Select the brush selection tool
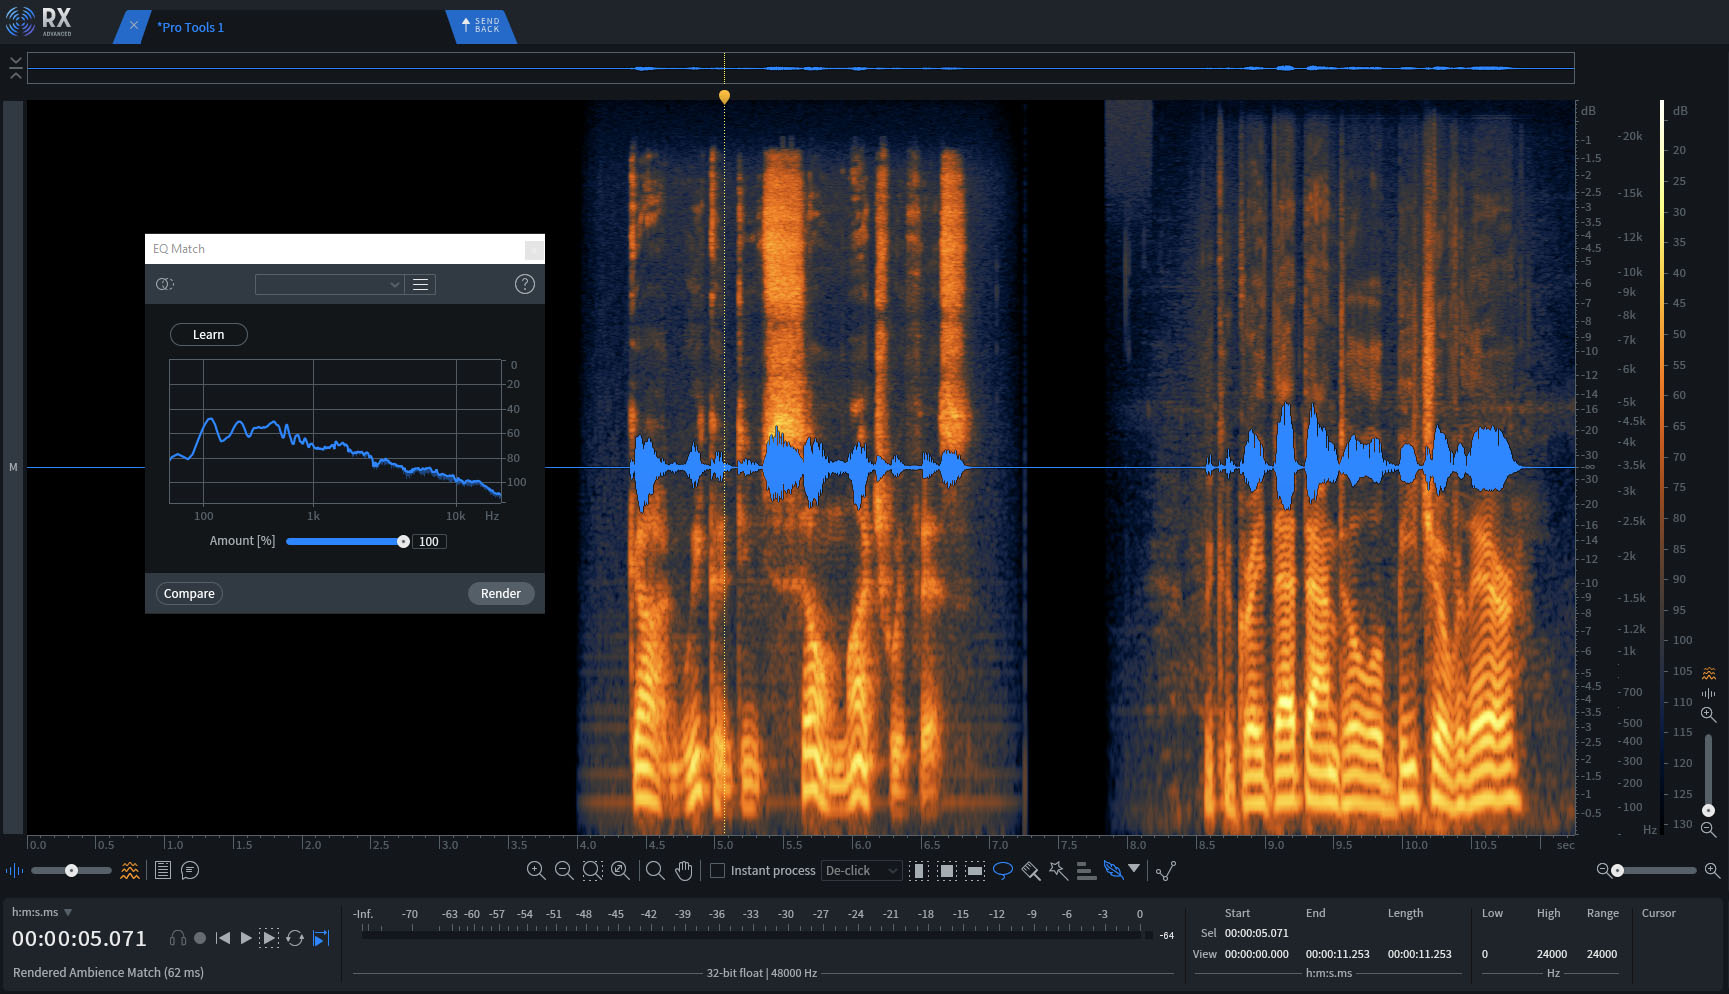1729x994 pixels. click(1031, 870)
